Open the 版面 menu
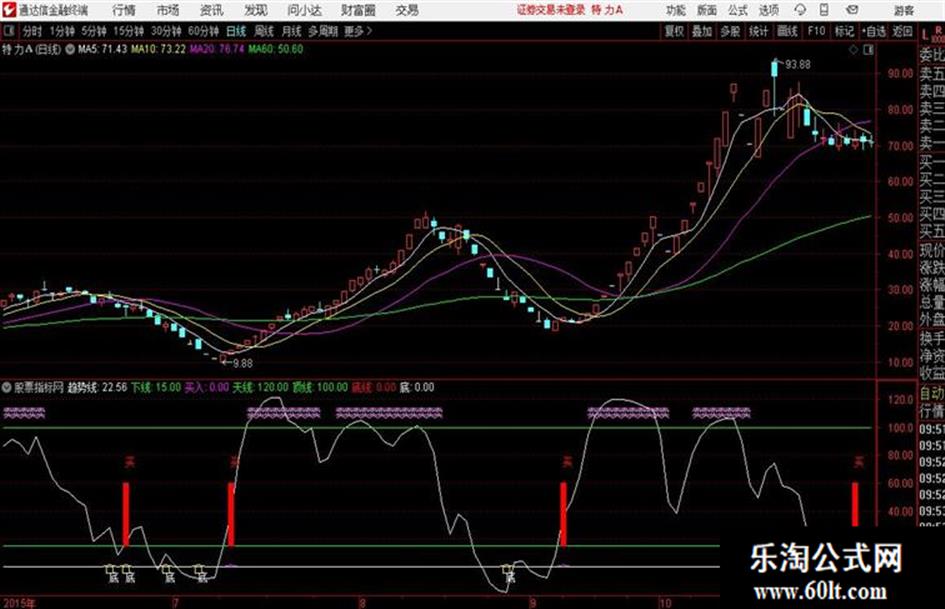 (x=706, y=10)
